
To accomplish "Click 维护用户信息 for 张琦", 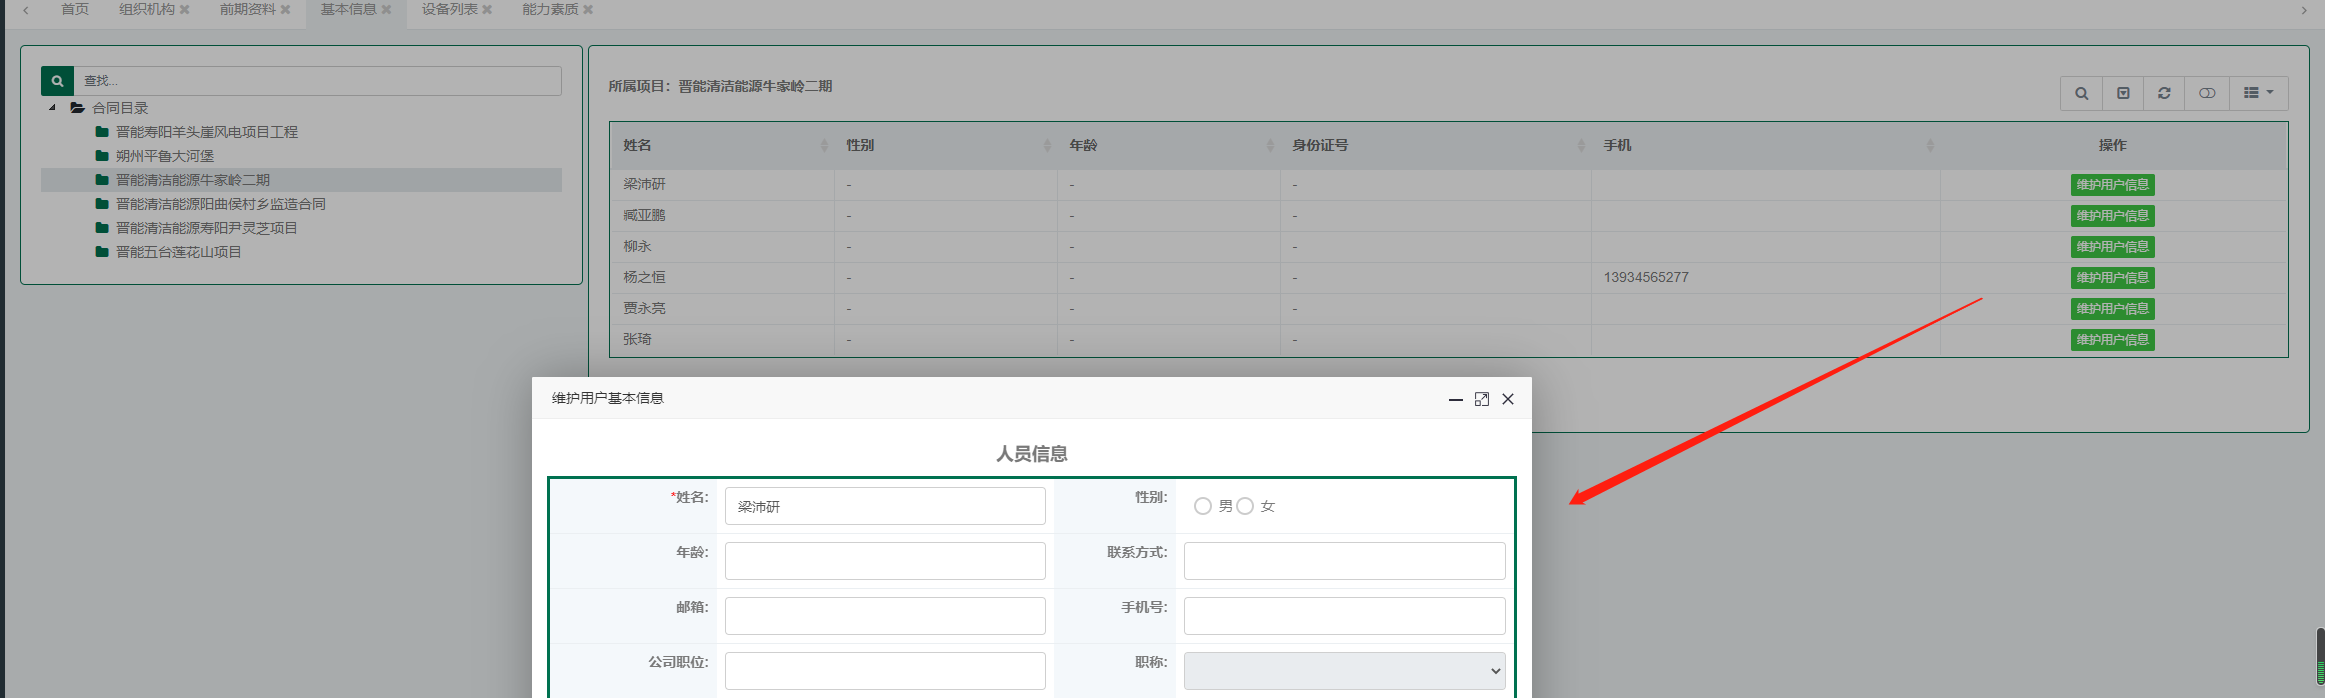I will 2112,340.
